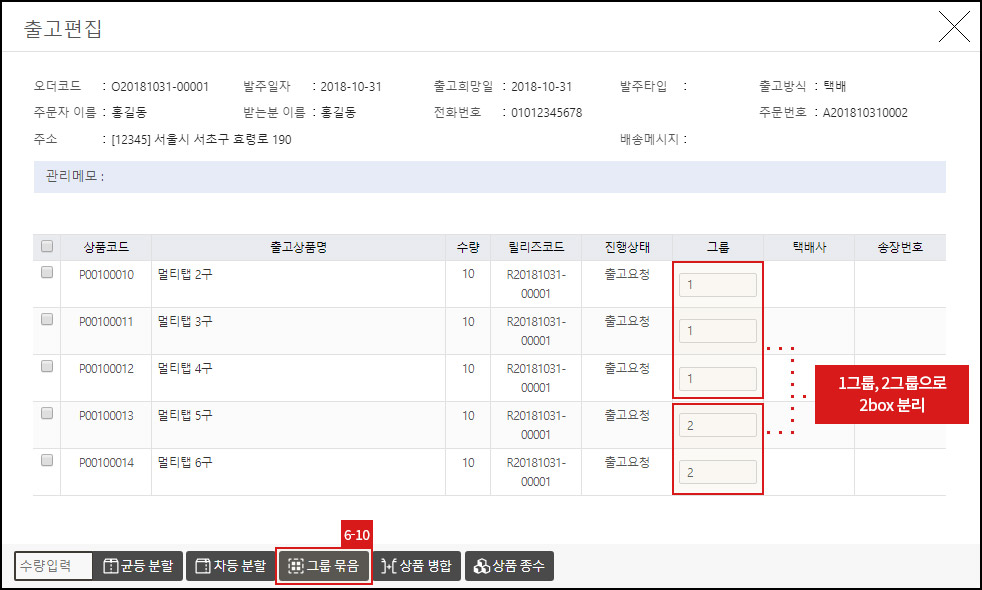Check the row checkbox for 멀티탭 6구
Image resolution: width=982 pixels, height=590 pixels.
click(45, 462)
